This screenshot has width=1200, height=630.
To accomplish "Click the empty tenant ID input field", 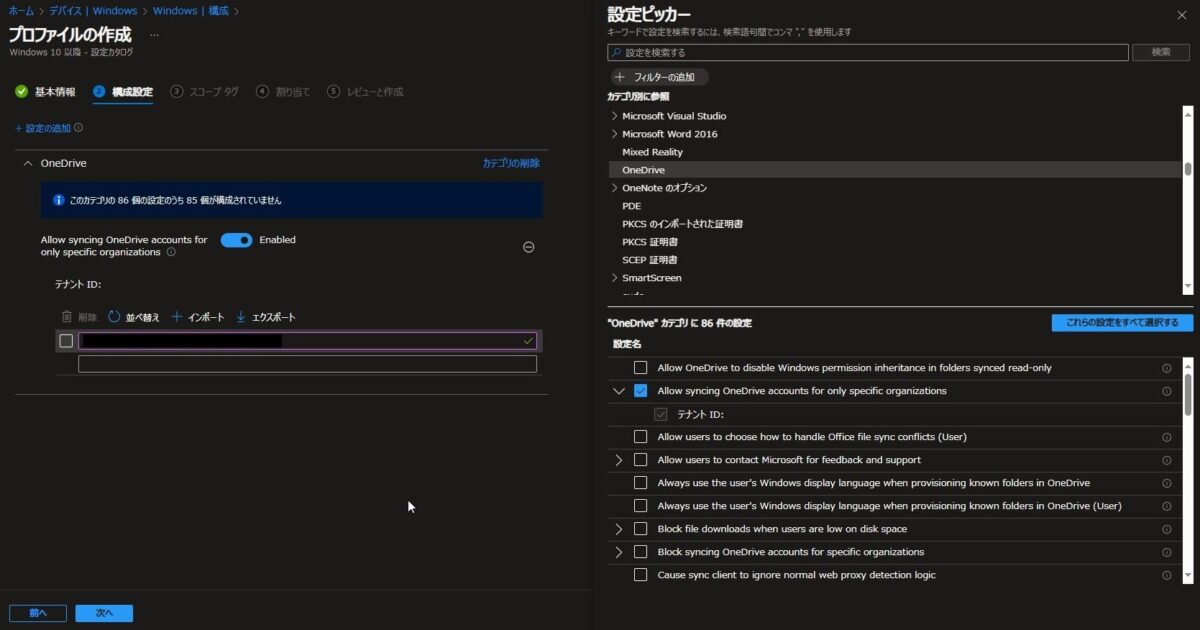I will (x=307, y=363).
